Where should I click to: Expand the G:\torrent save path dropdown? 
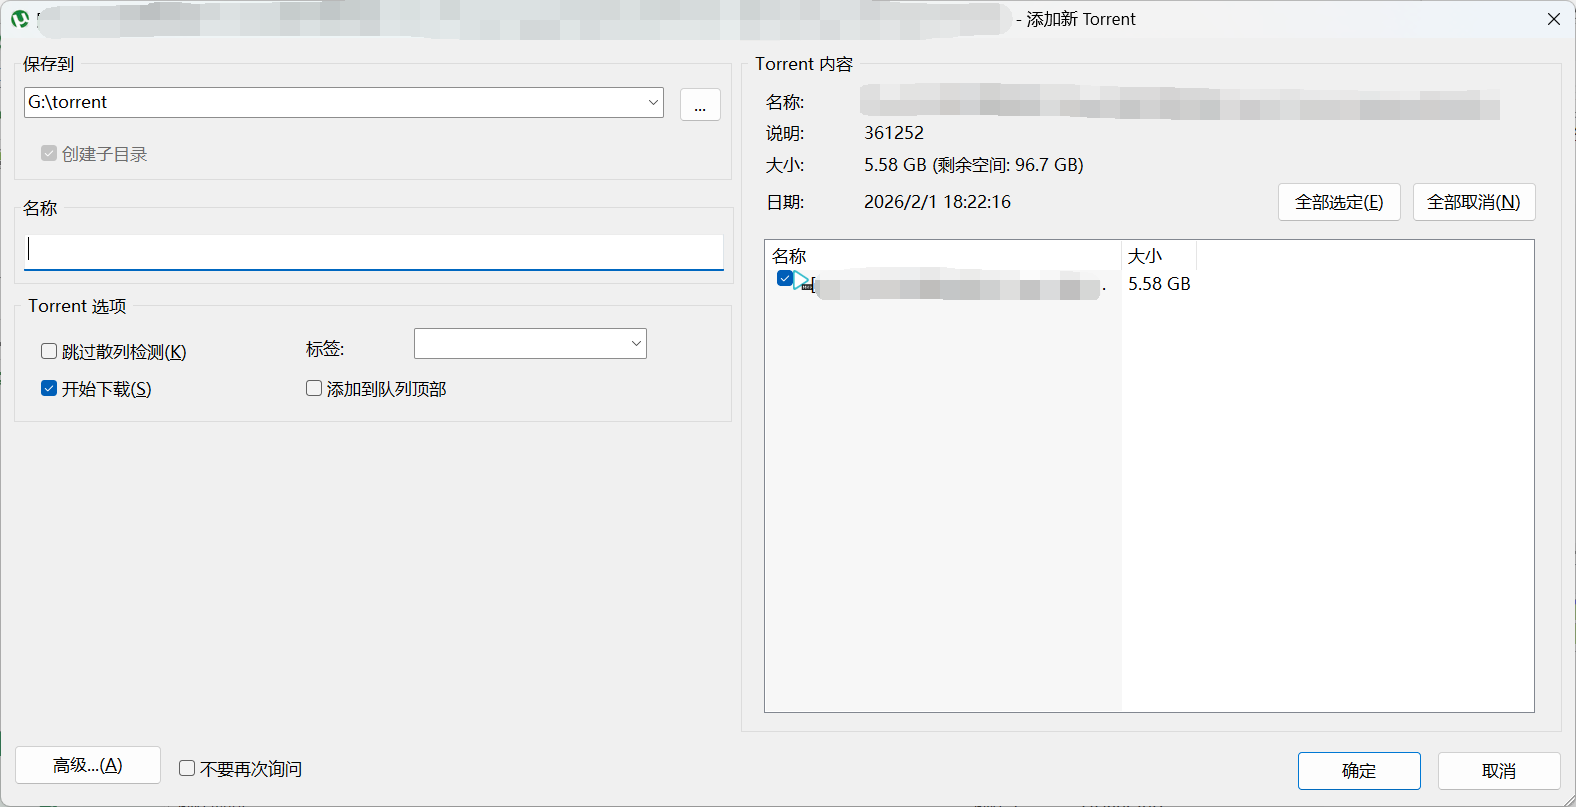point(653,102)
